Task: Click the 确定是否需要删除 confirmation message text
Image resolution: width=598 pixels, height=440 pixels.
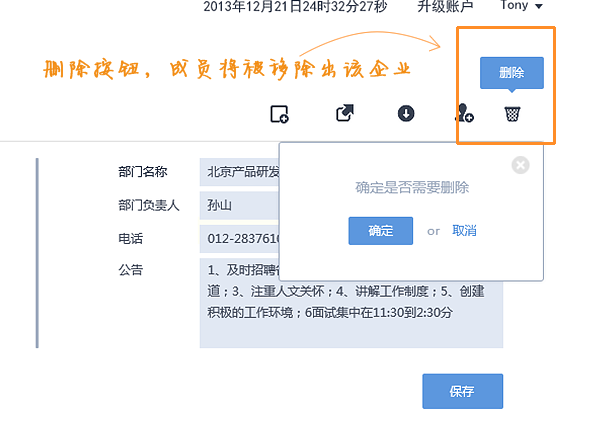Action: (x=412, y=188)
